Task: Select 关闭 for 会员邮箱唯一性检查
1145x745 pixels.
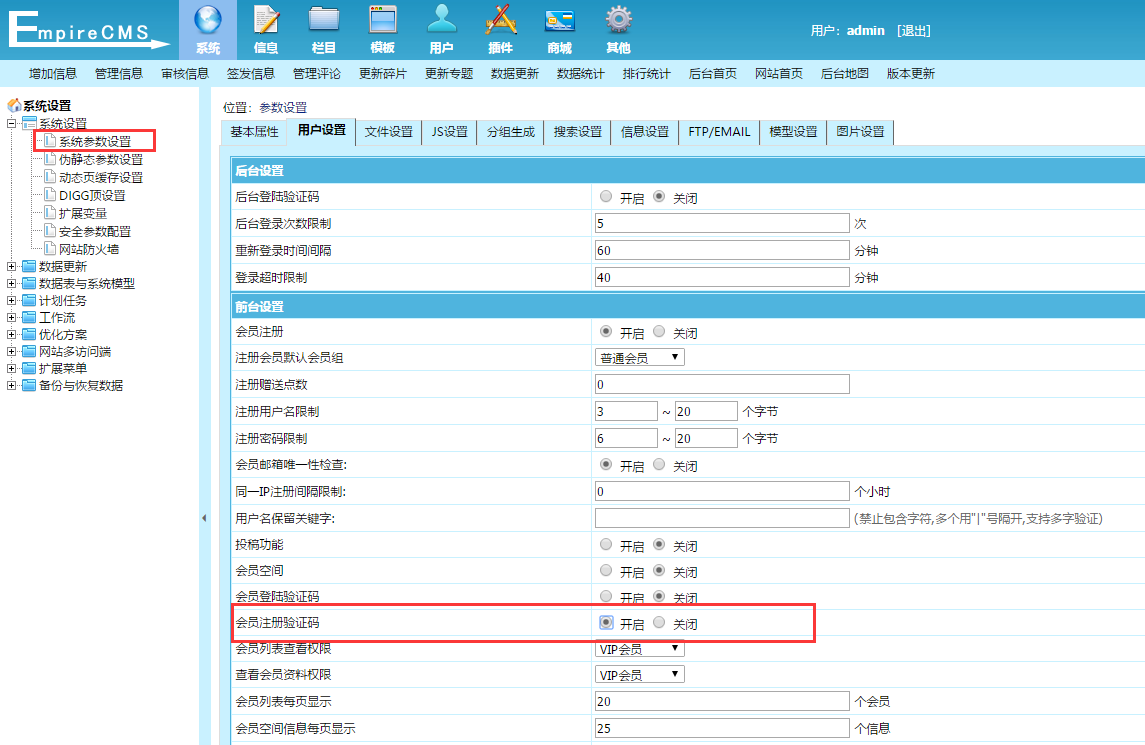Action: point(659,465)
